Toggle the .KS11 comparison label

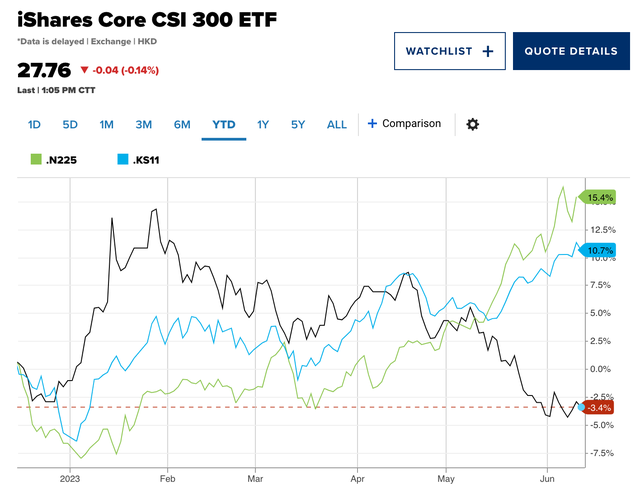point(146,160)
